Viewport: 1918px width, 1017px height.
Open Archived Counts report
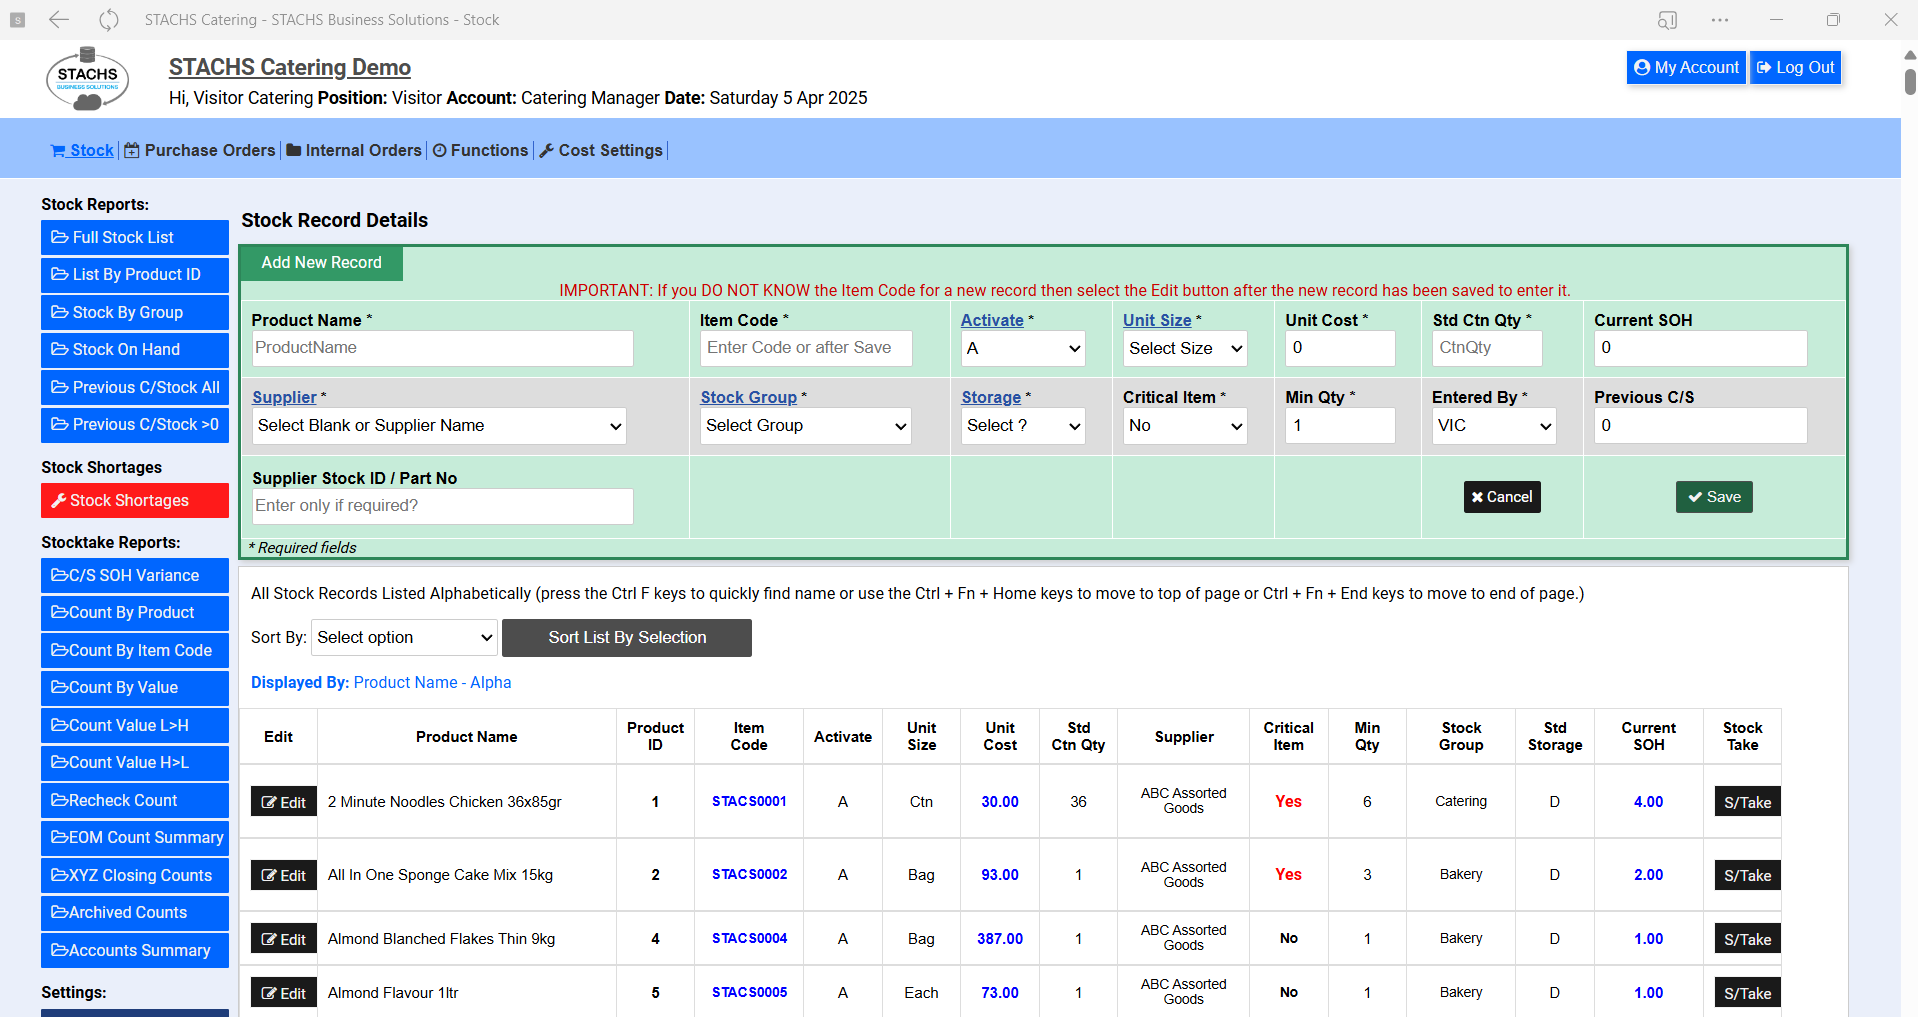[x=135, y=912]
